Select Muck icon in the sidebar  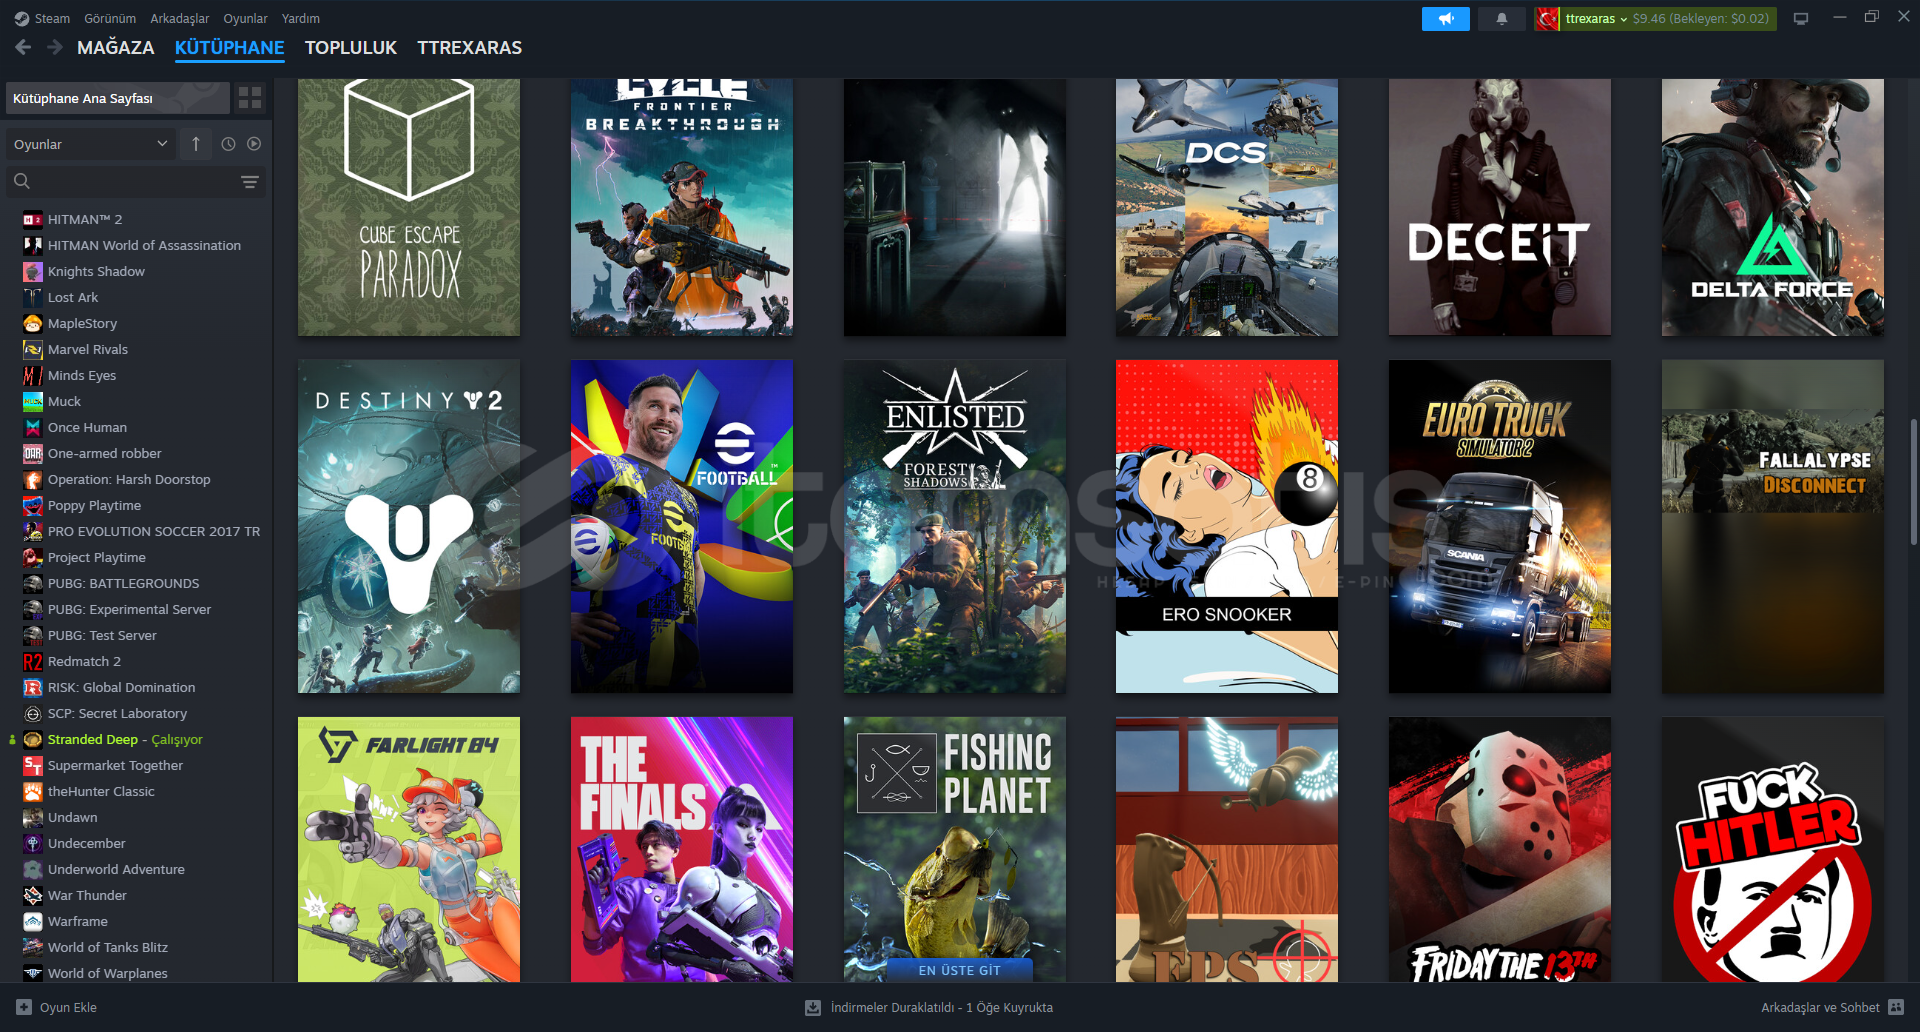(33, 401)
